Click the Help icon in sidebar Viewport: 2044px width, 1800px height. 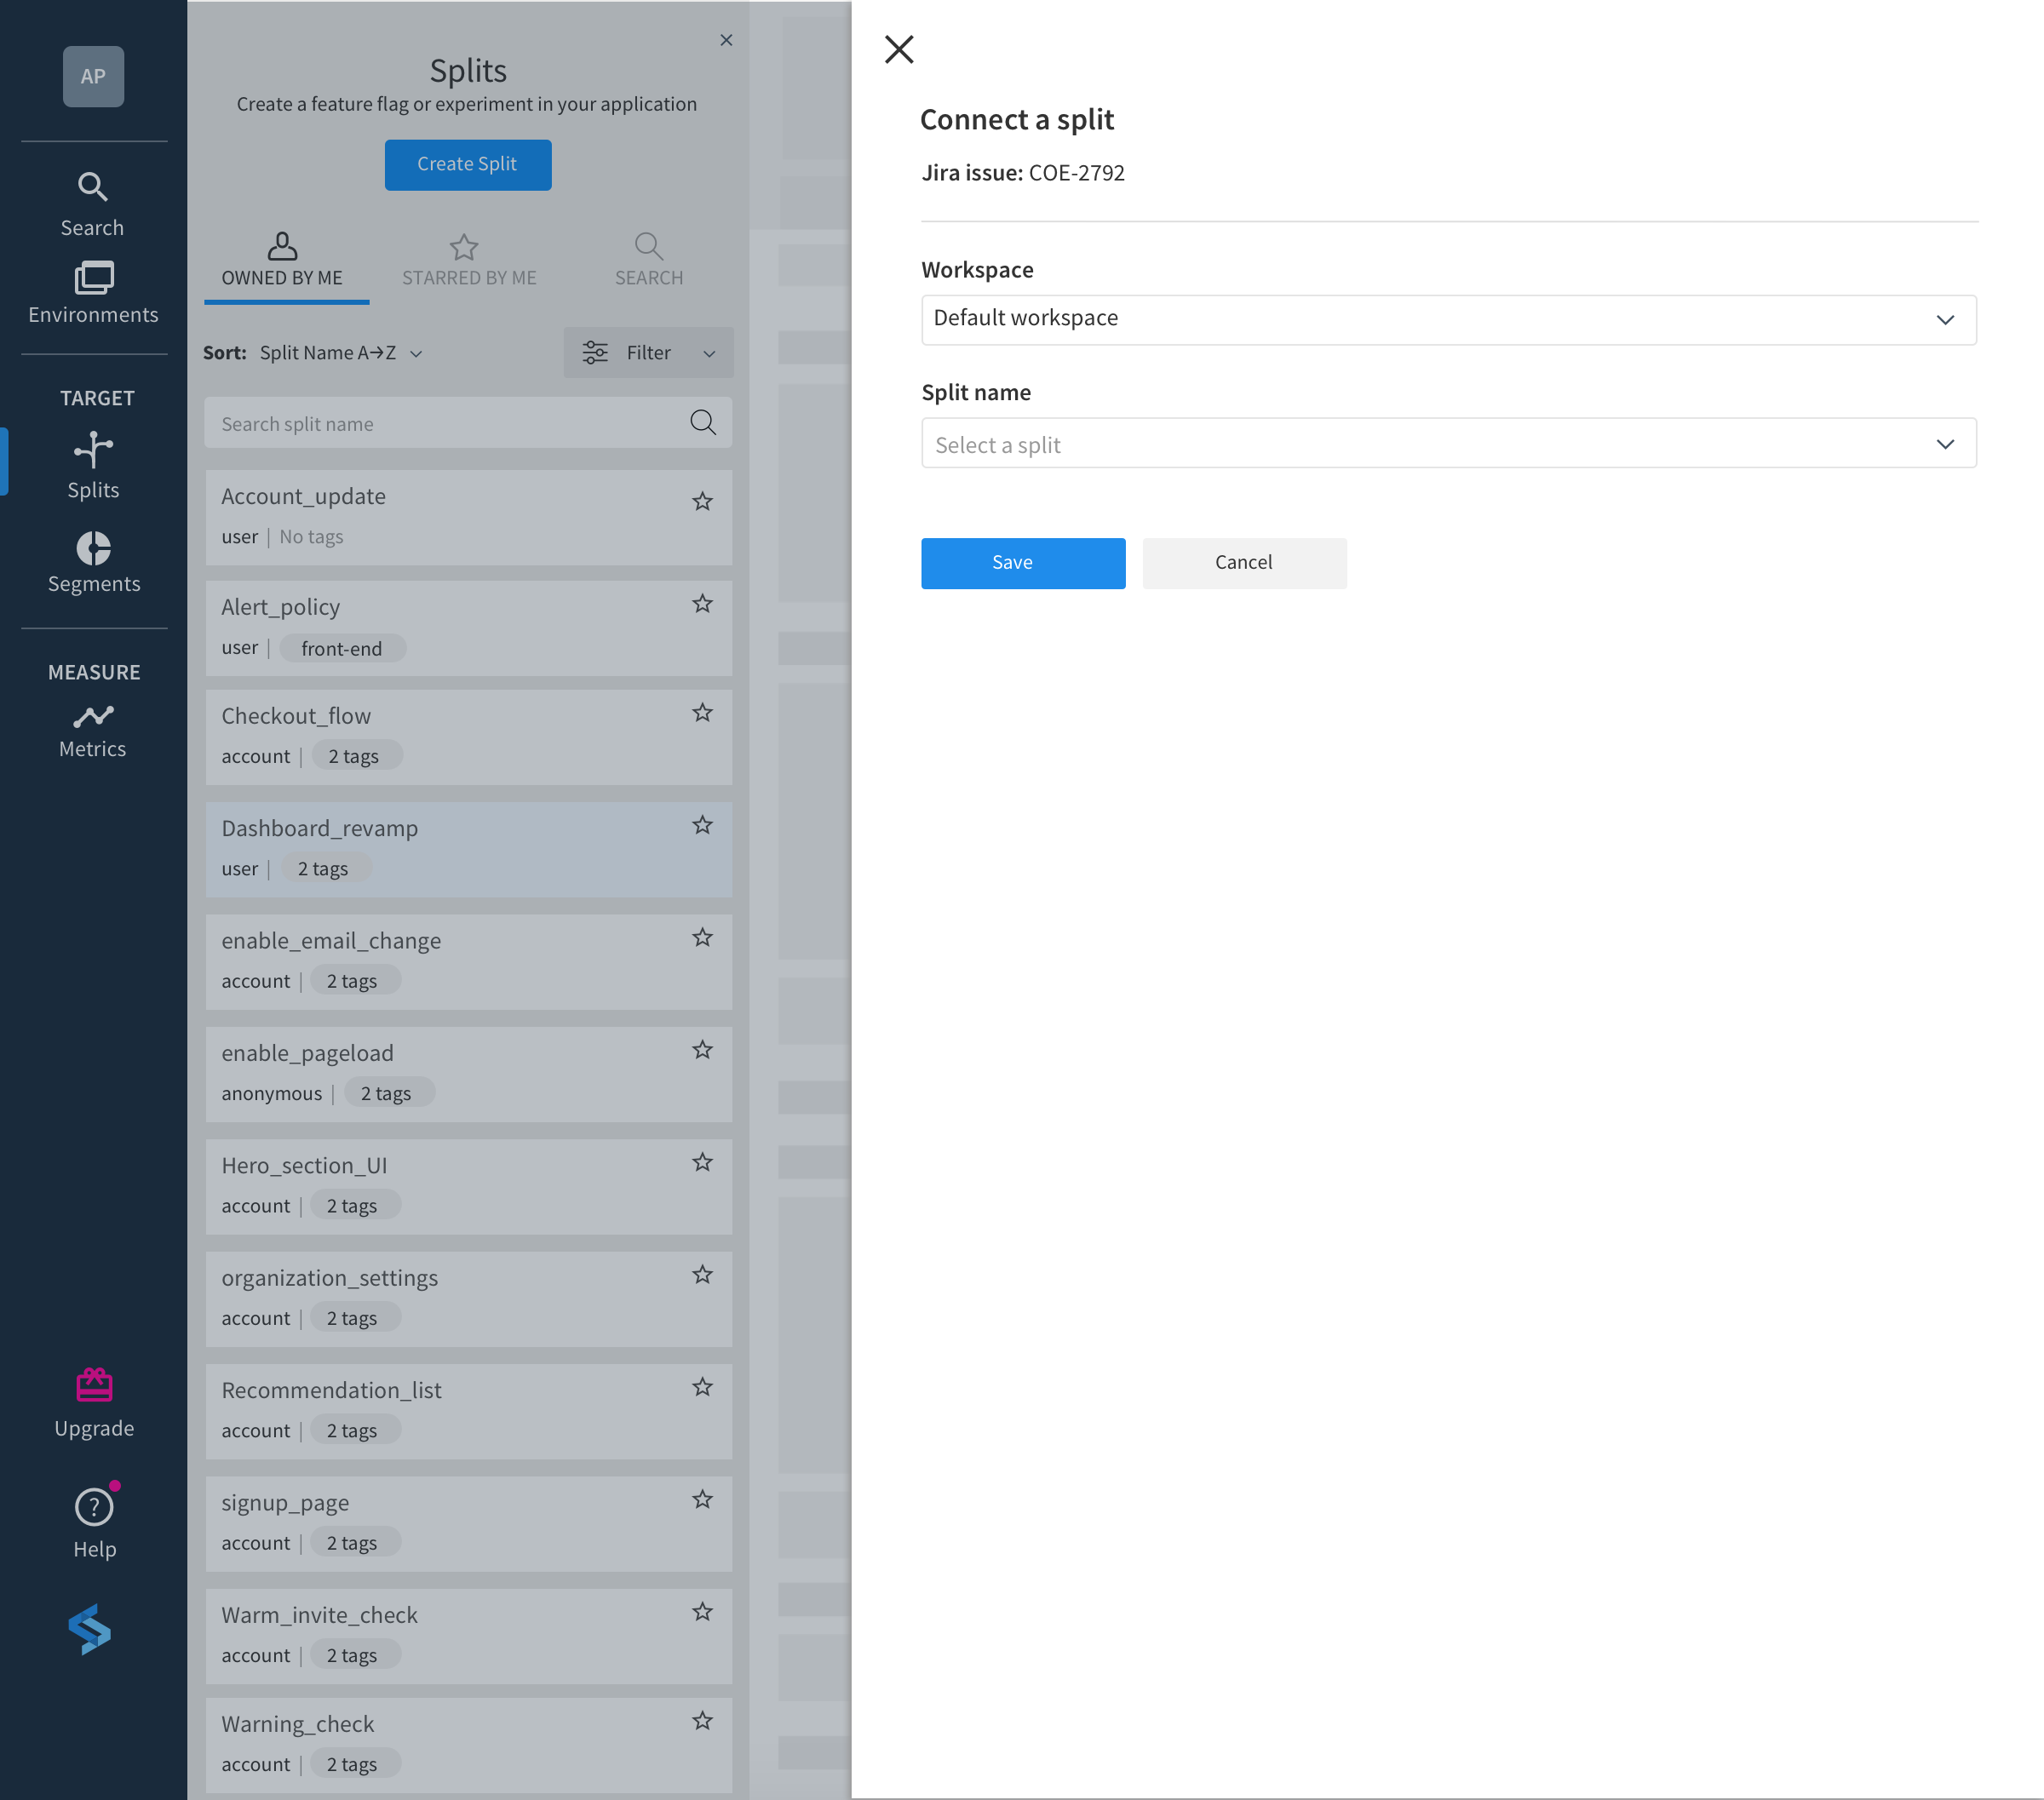(x=92, y=1508)
